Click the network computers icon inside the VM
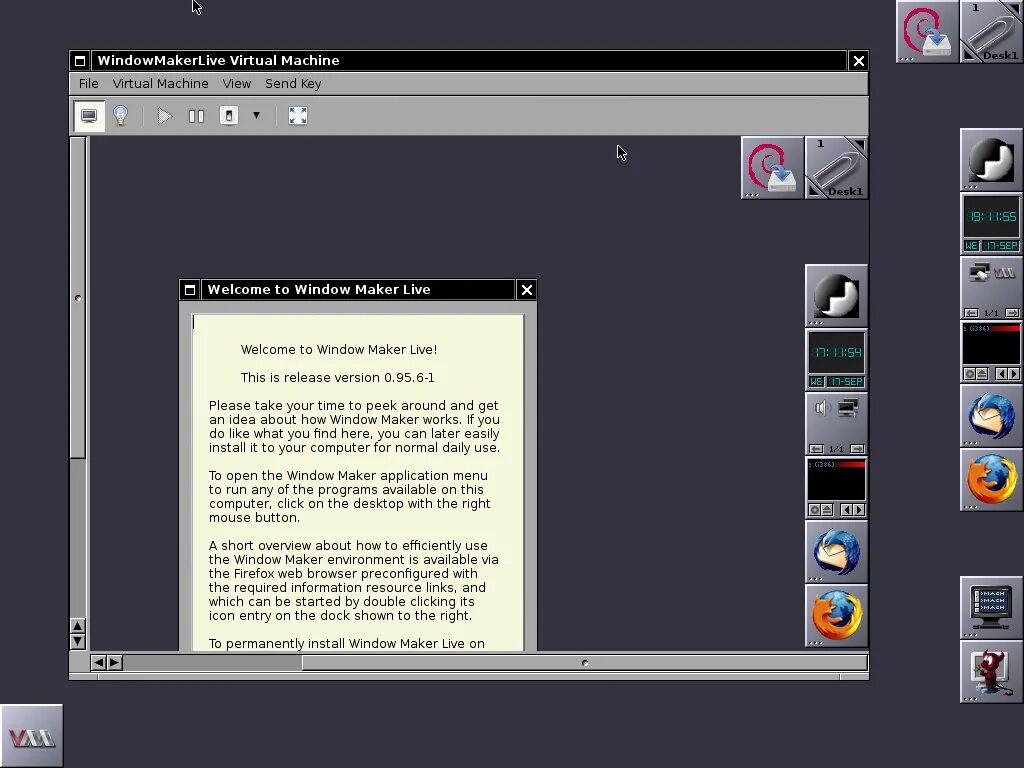 [x=848, y=409]
